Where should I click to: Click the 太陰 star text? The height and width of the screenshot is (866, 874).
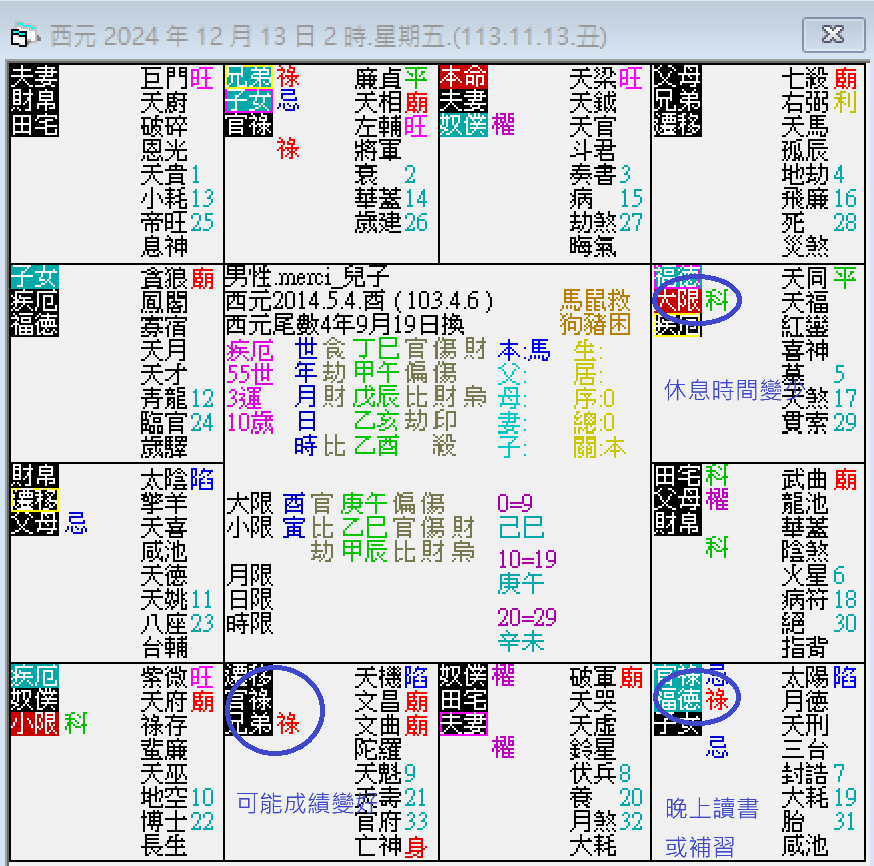(x=164, y=479)
